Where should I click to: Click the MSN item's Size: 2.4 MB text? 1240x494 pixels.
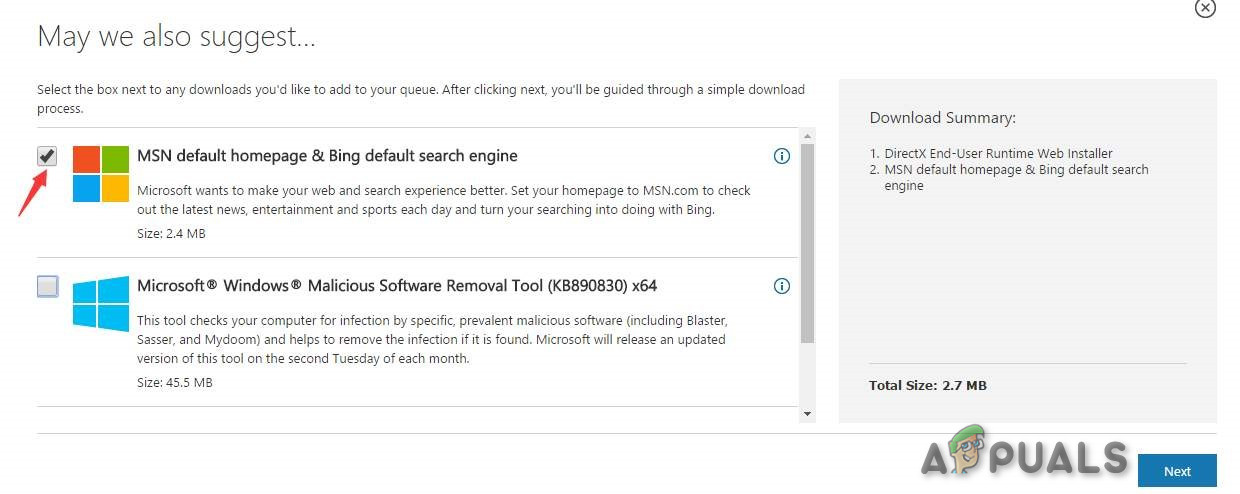[171, 234]
